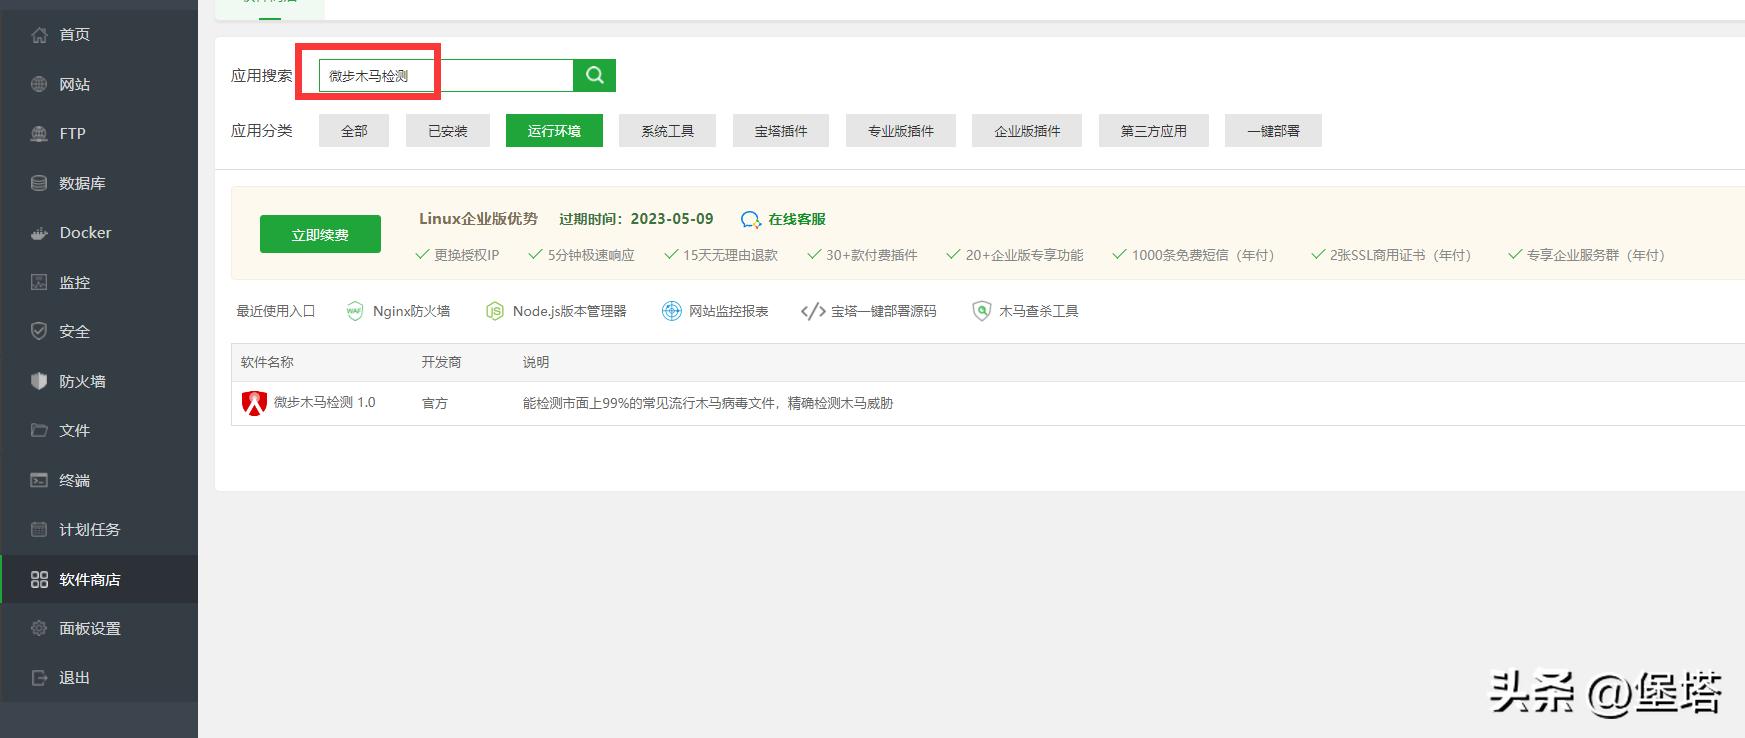Open the 首页 sidebar menu
The width and height of the screenshot is (1745, 738).
coord(99,35)
